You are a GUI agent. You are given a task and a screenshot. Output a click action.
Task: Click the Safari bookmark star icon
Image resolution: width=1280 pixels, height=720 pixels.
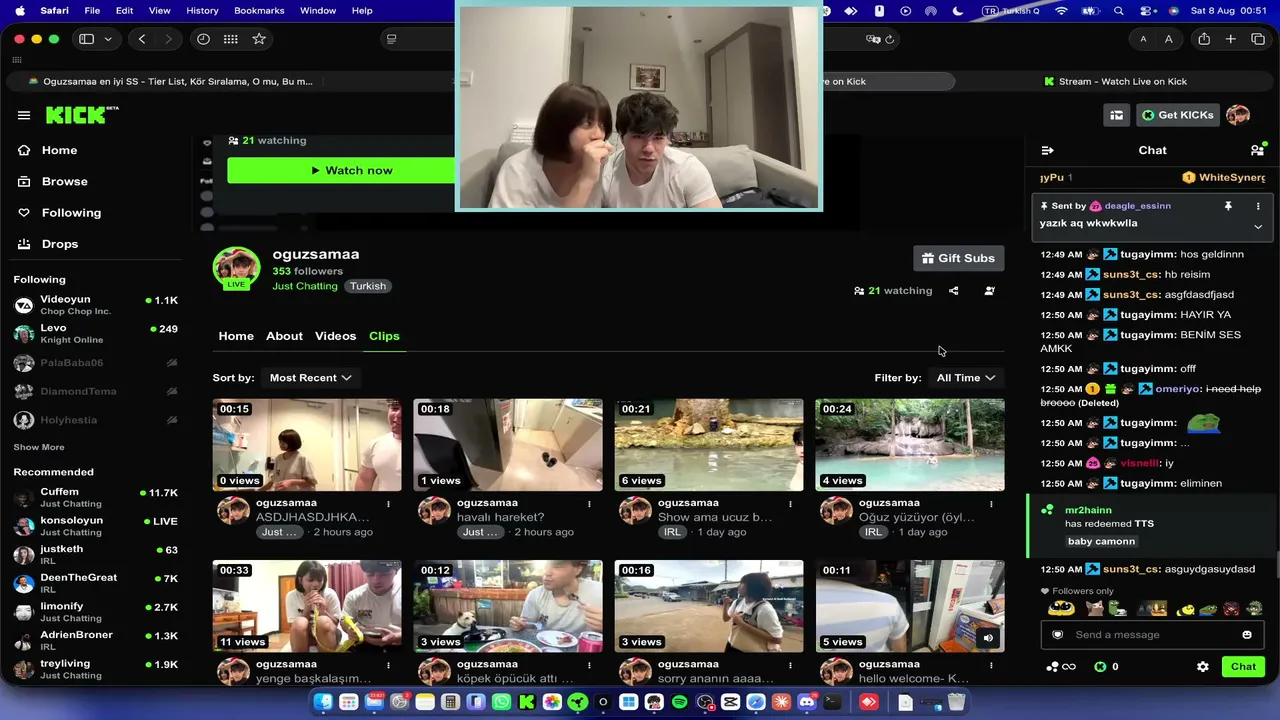[x=259, y=39]
